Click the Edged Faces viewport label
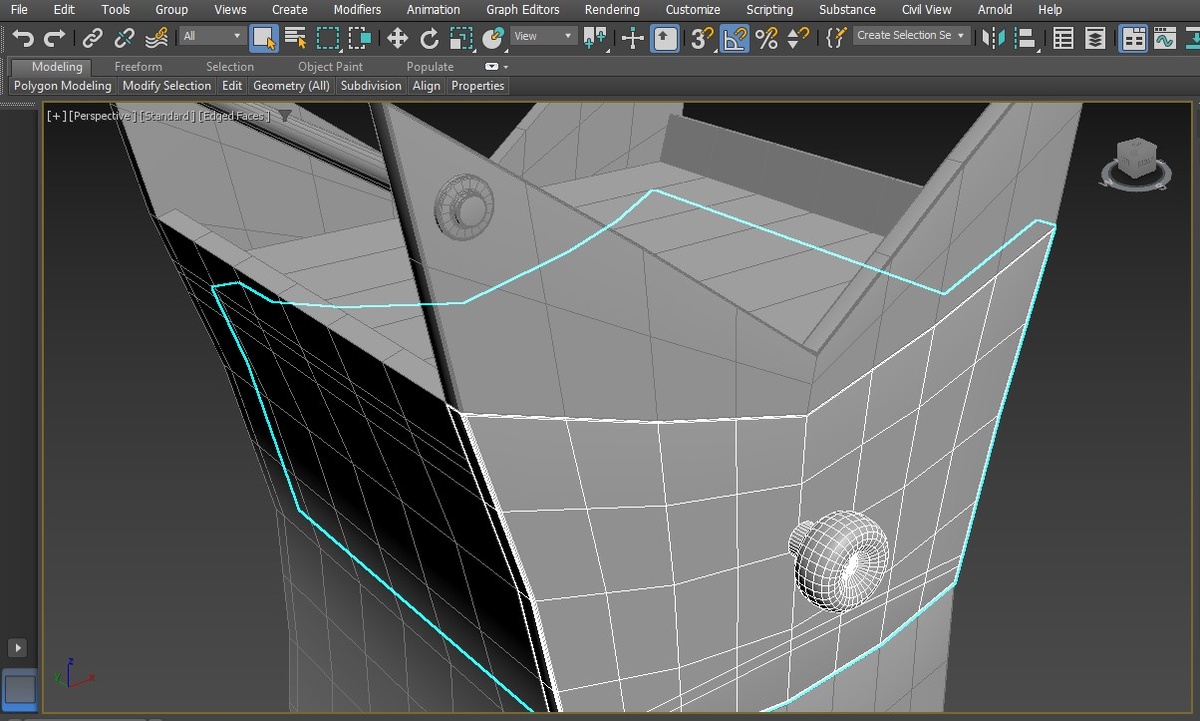 234,116
